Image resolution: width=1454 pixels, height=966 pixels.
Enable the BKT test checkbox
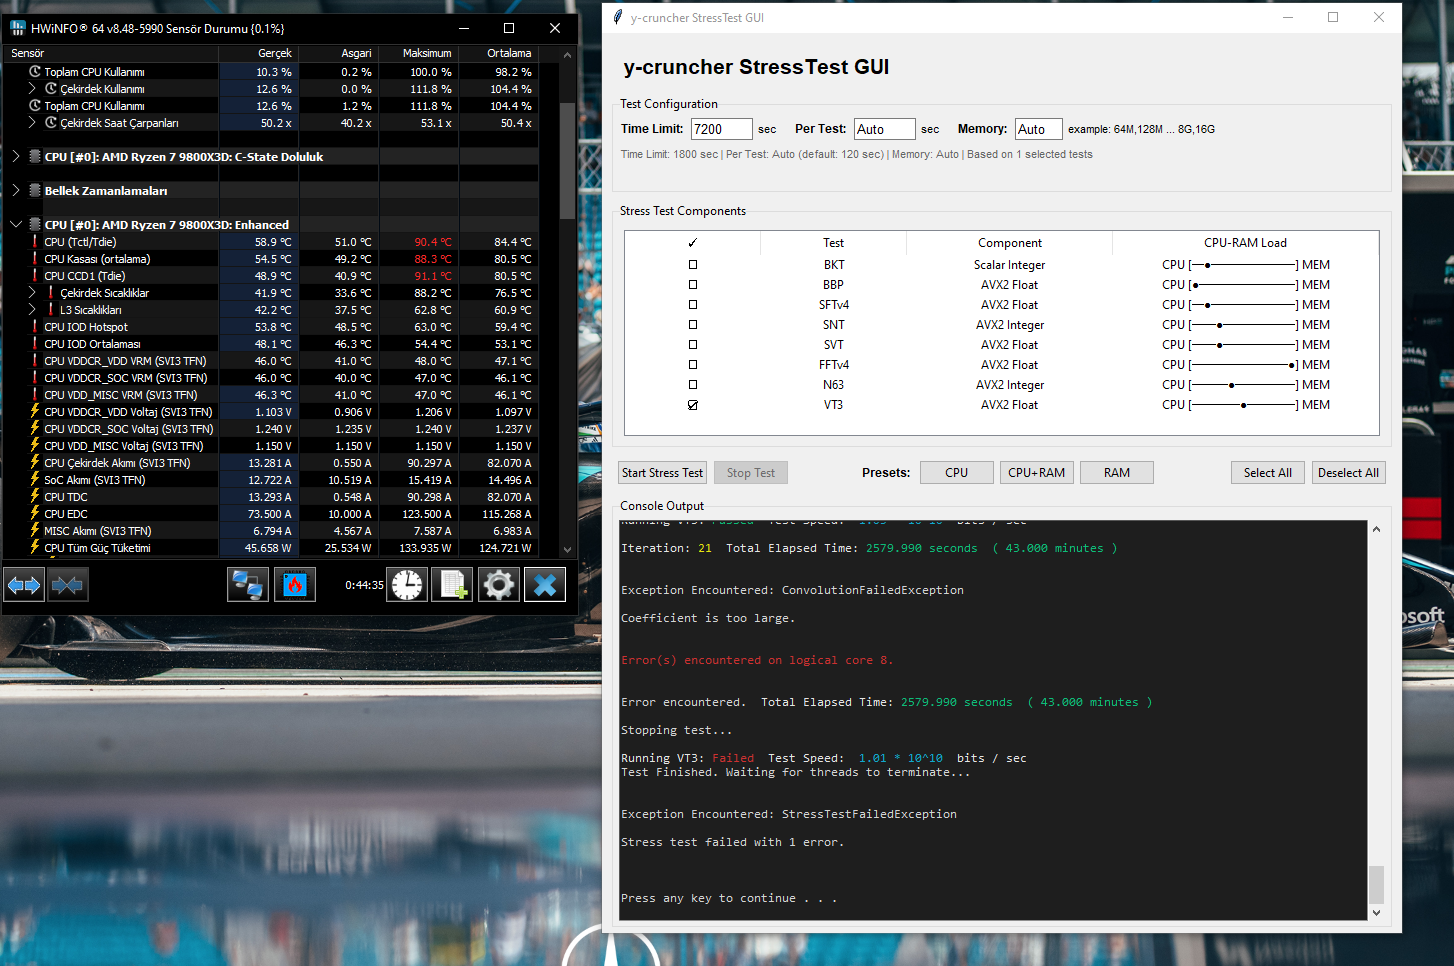point(693,265)
